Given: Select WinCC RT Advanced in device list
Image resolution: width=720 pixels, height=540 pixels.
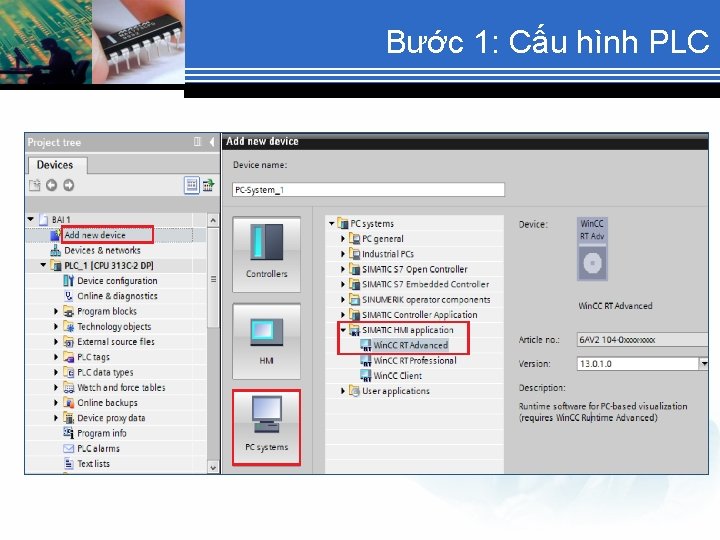Looking at the screenshot, I should [411, 345].
